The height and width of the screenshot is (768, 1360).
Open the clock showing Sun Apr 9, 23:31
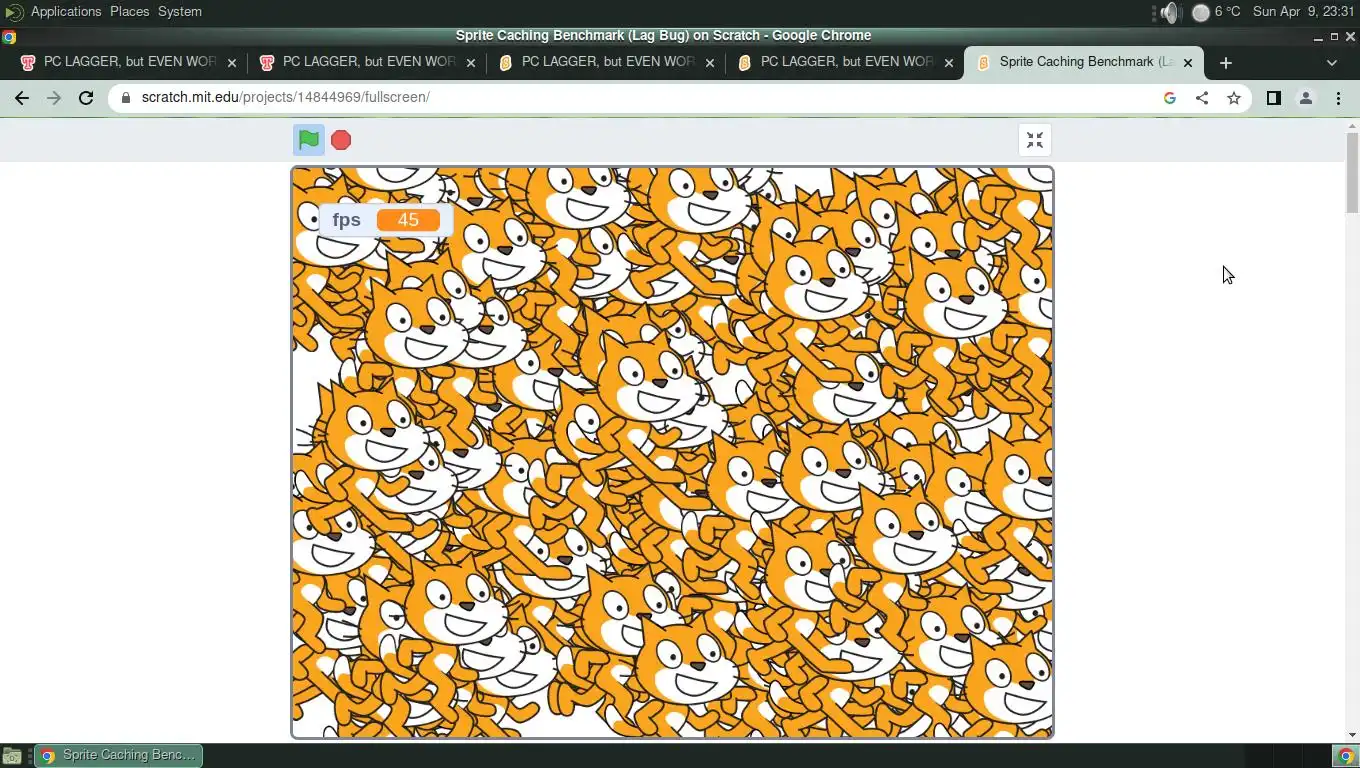(1303, 12)
